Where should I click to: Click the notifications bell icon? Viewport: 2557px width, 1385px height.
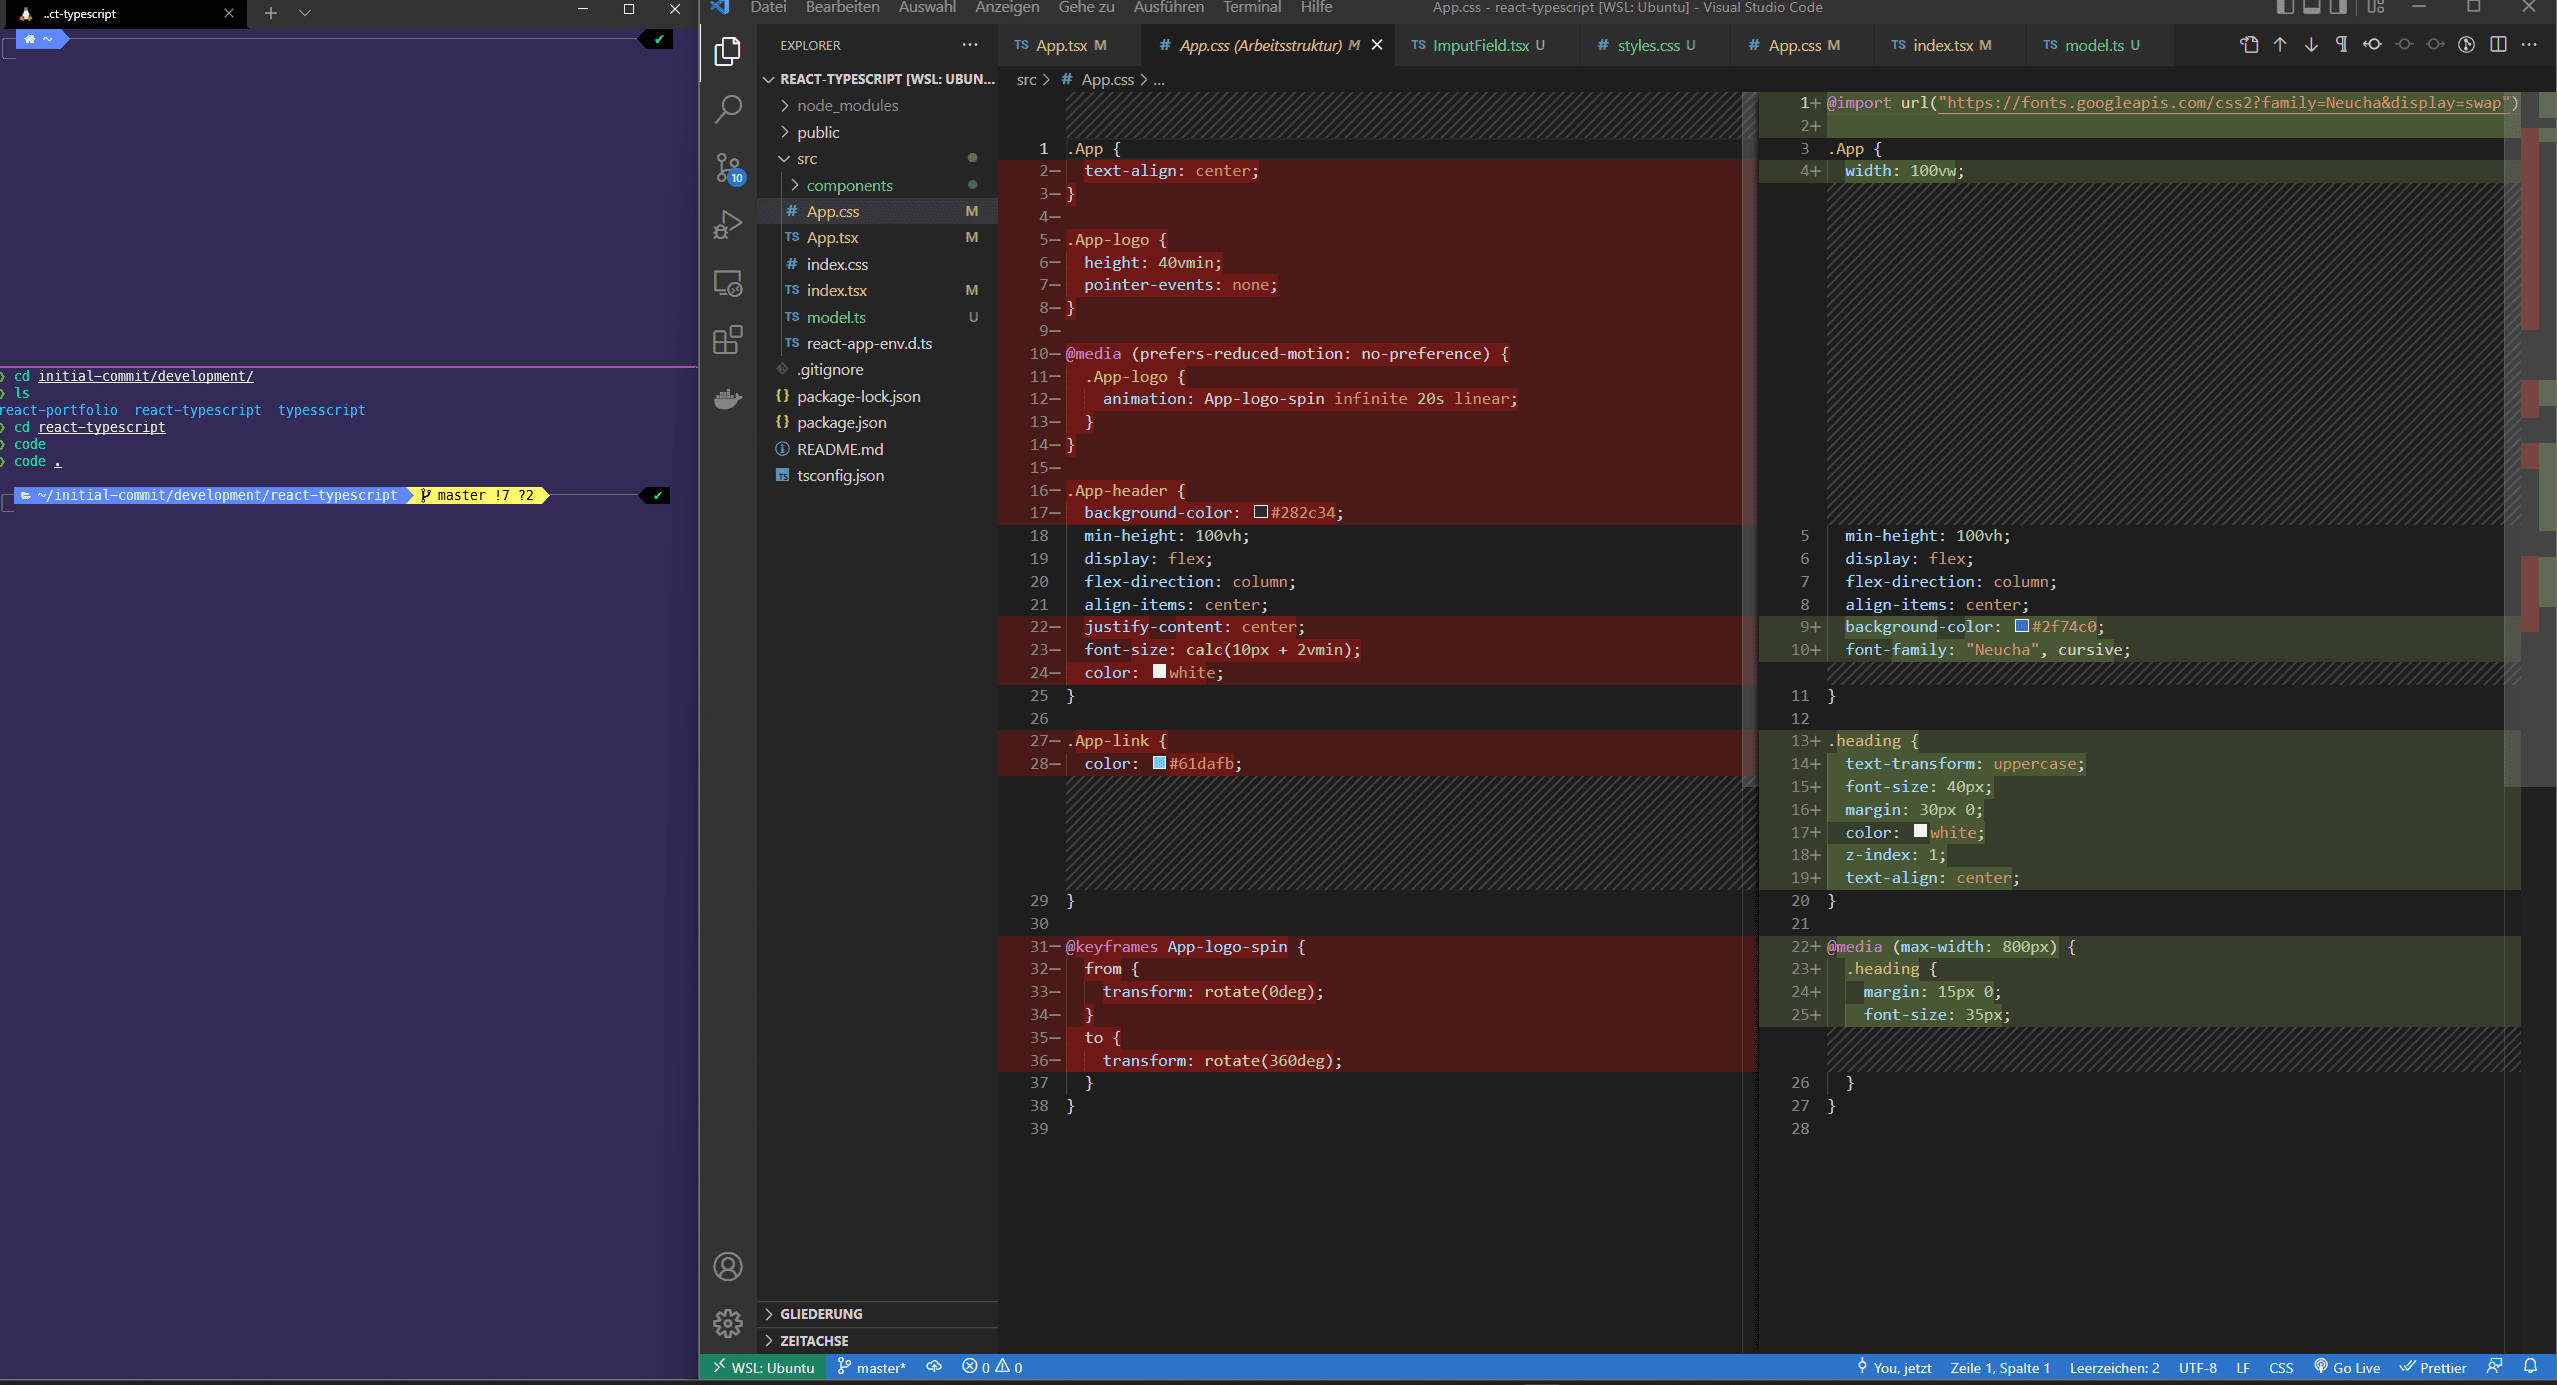pyautogui.click(x=2530, y=1366)
